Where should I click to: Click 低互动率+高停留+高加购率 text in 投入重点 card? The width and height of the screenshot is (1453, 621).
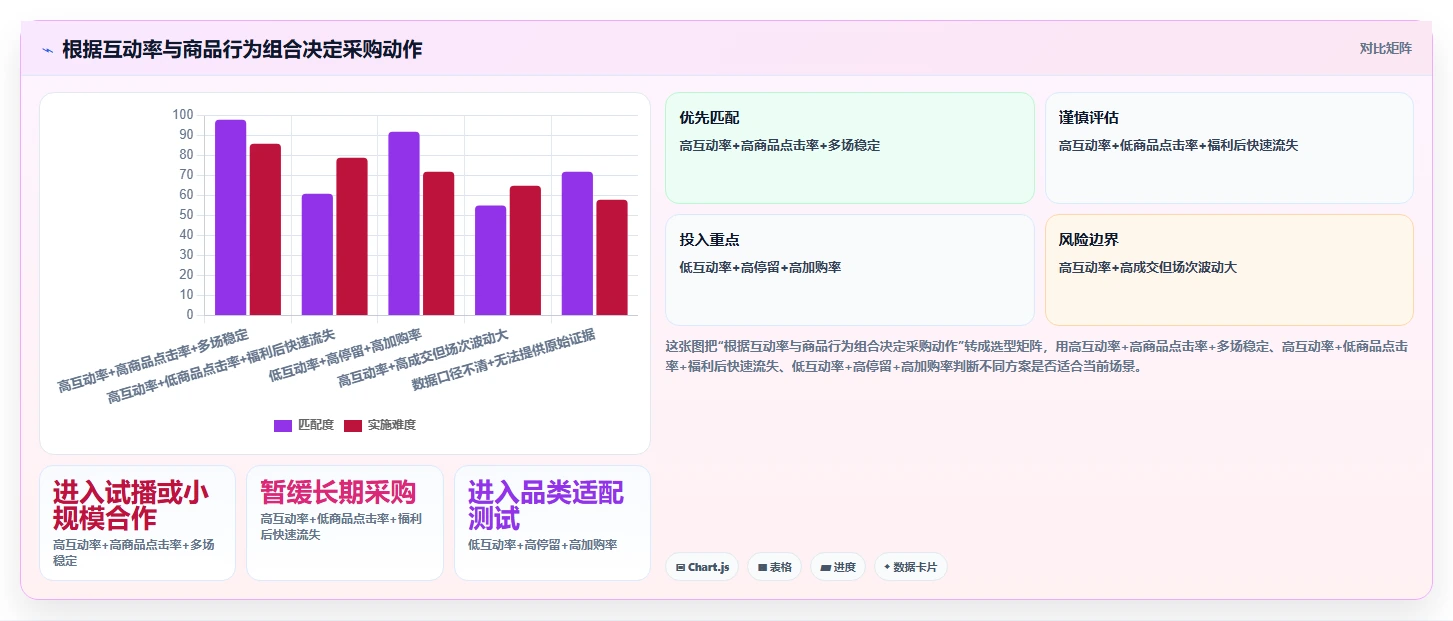760,268
